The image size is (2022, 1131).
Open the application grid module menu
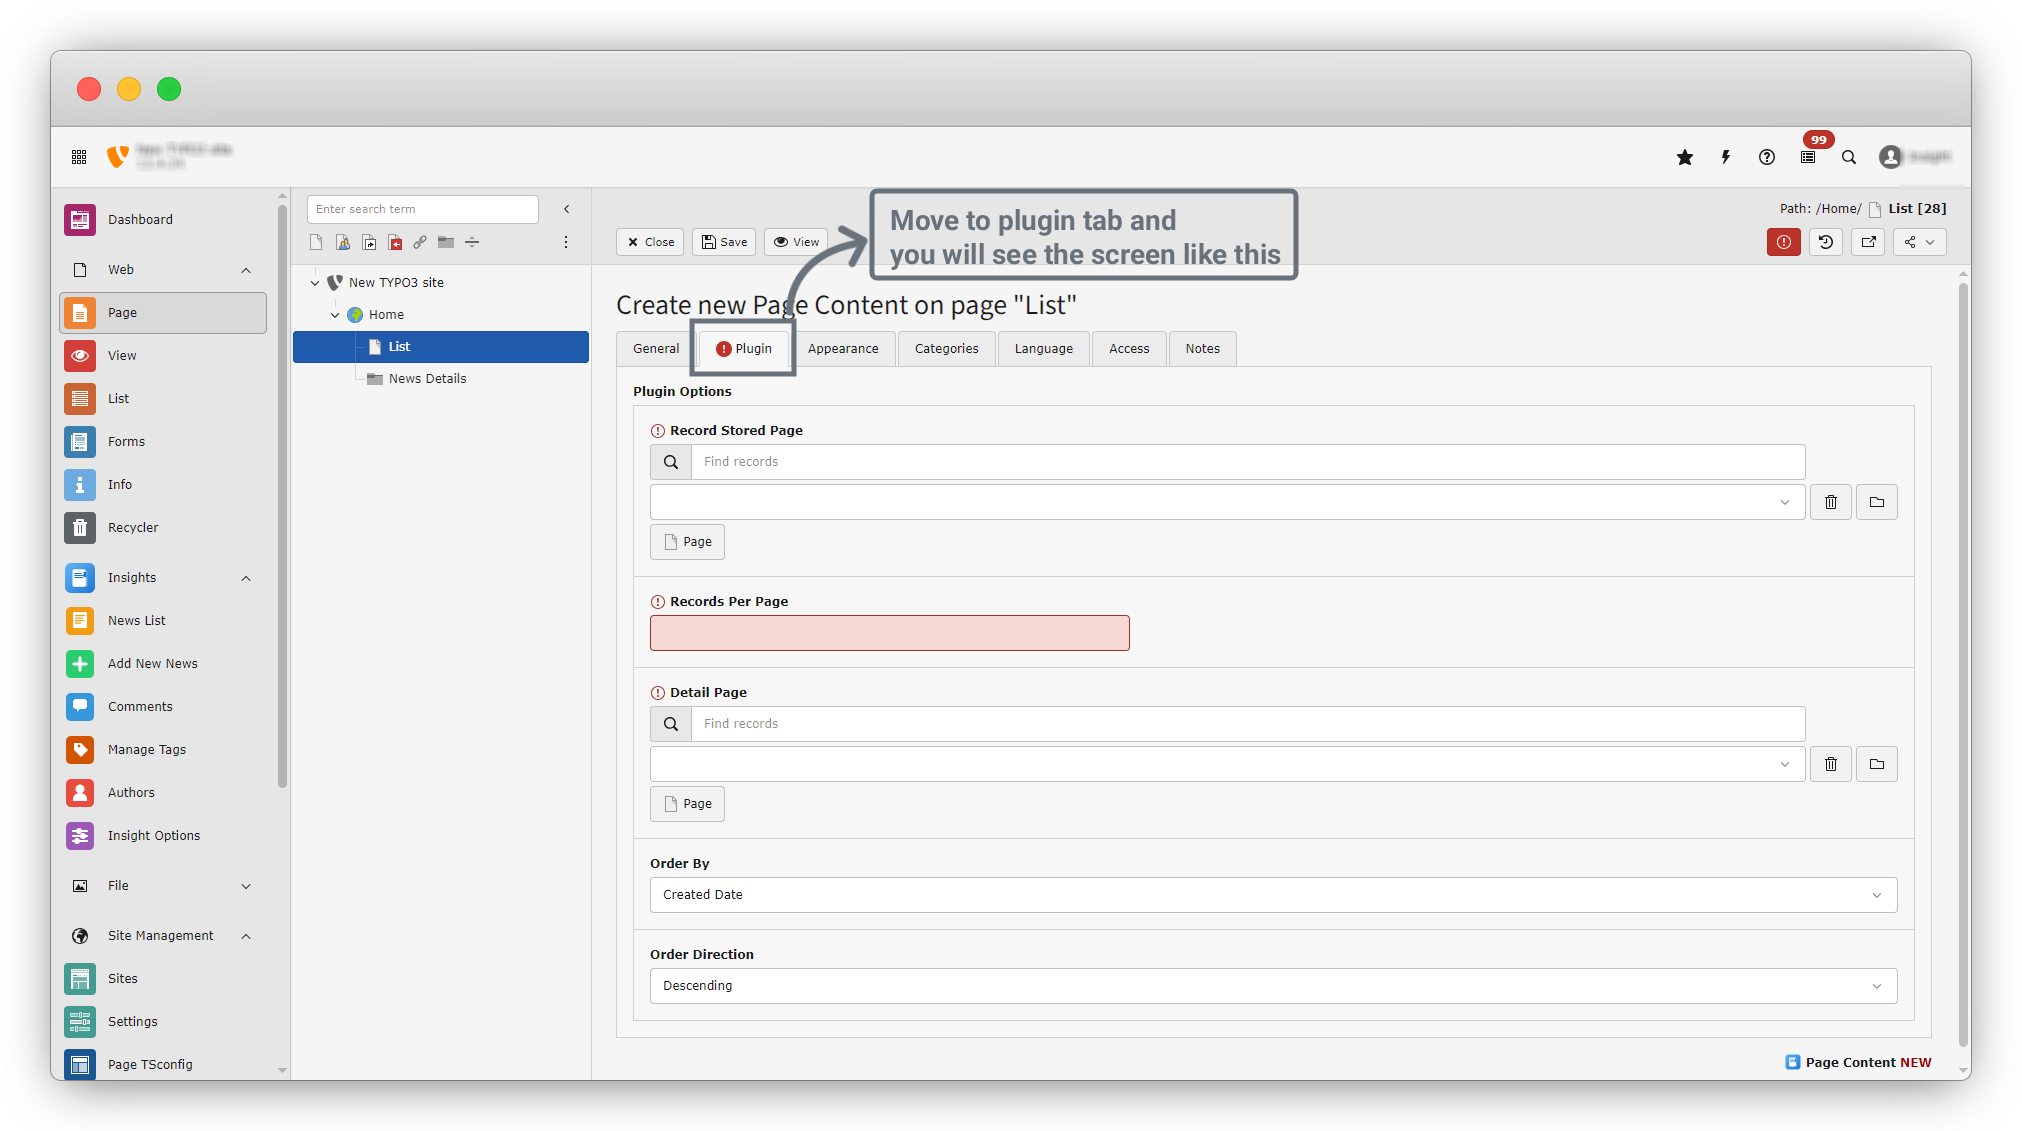click(79, 157)
